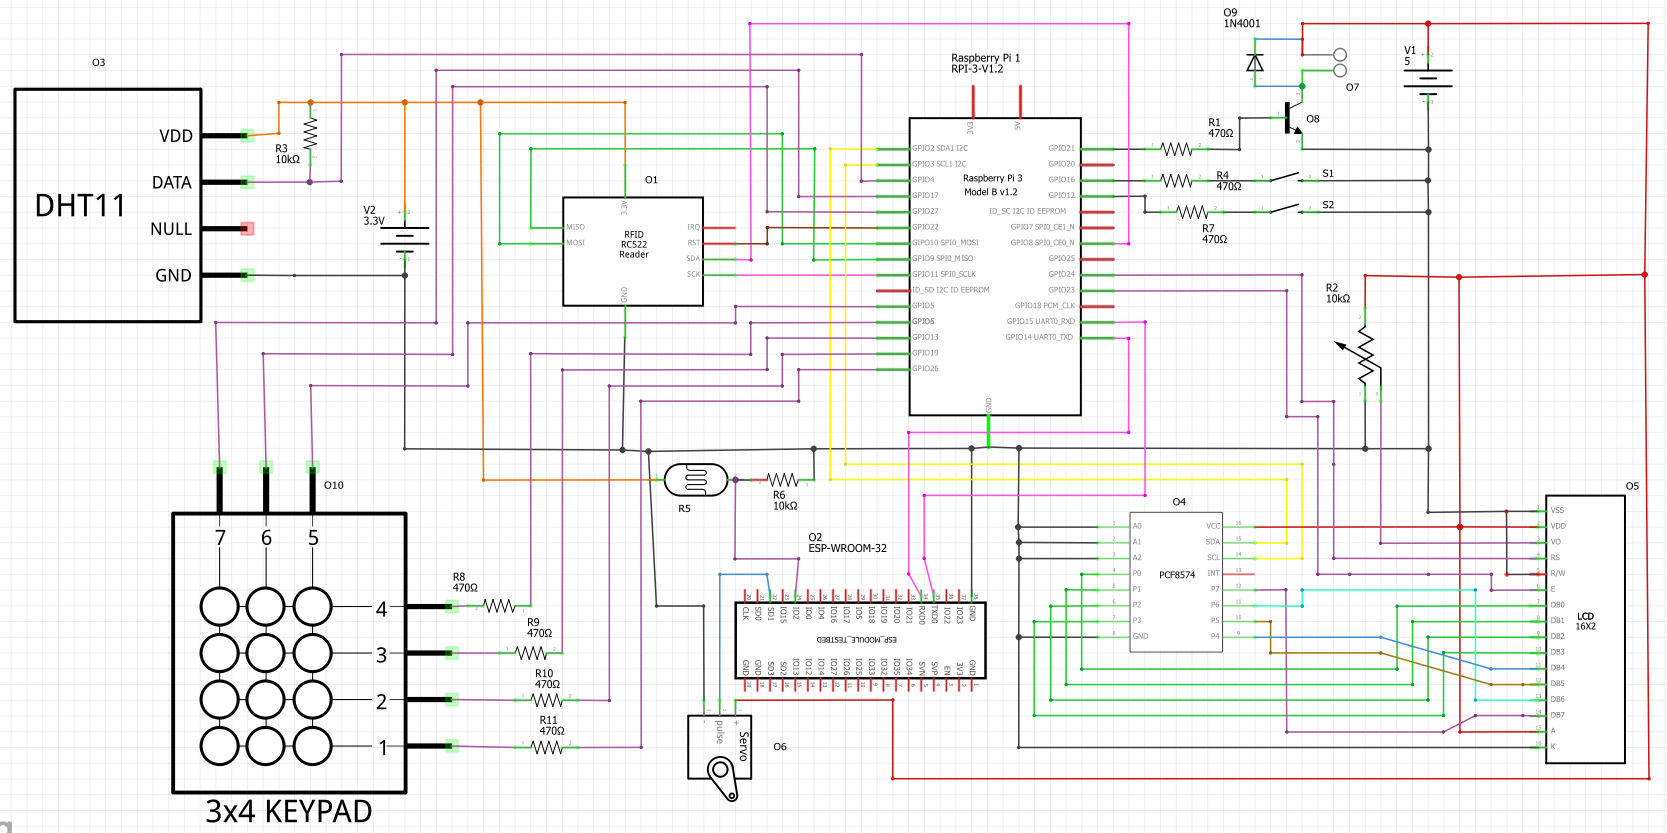Select the R10 470Ω resistor symbol

tap(547, 700)
